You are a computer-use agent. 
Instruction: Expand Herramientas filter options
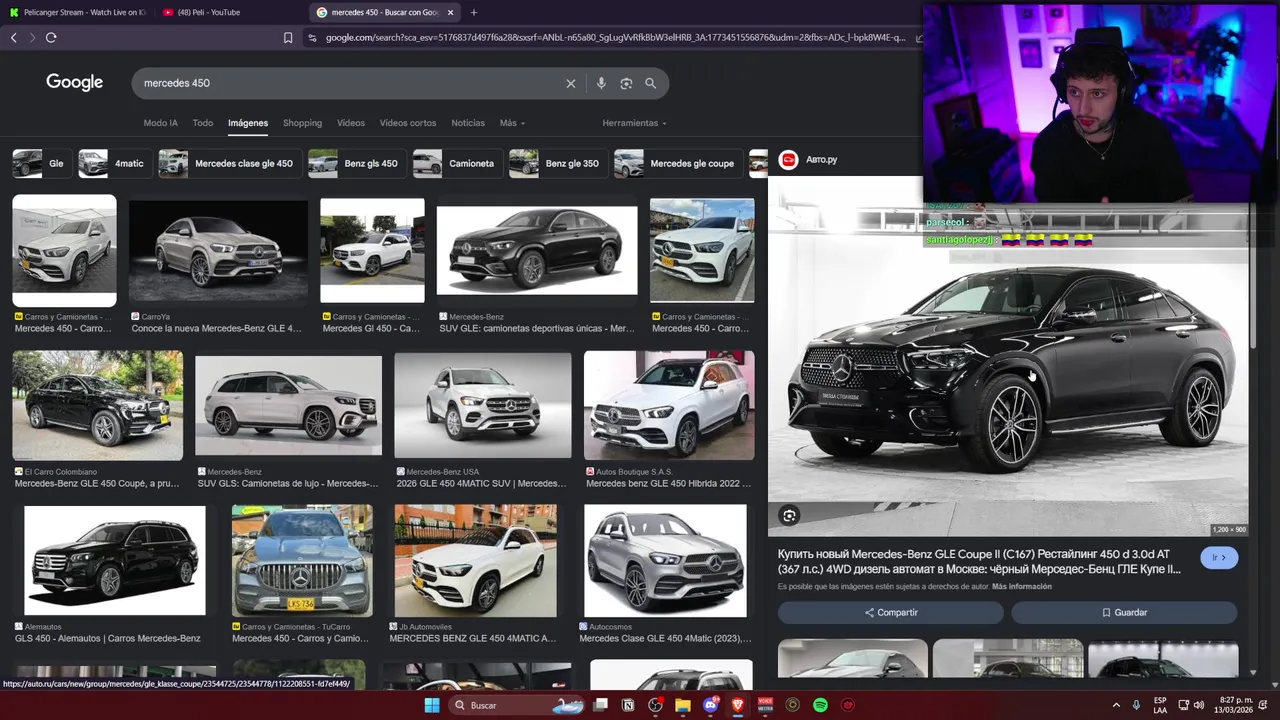tap(634, 123)
